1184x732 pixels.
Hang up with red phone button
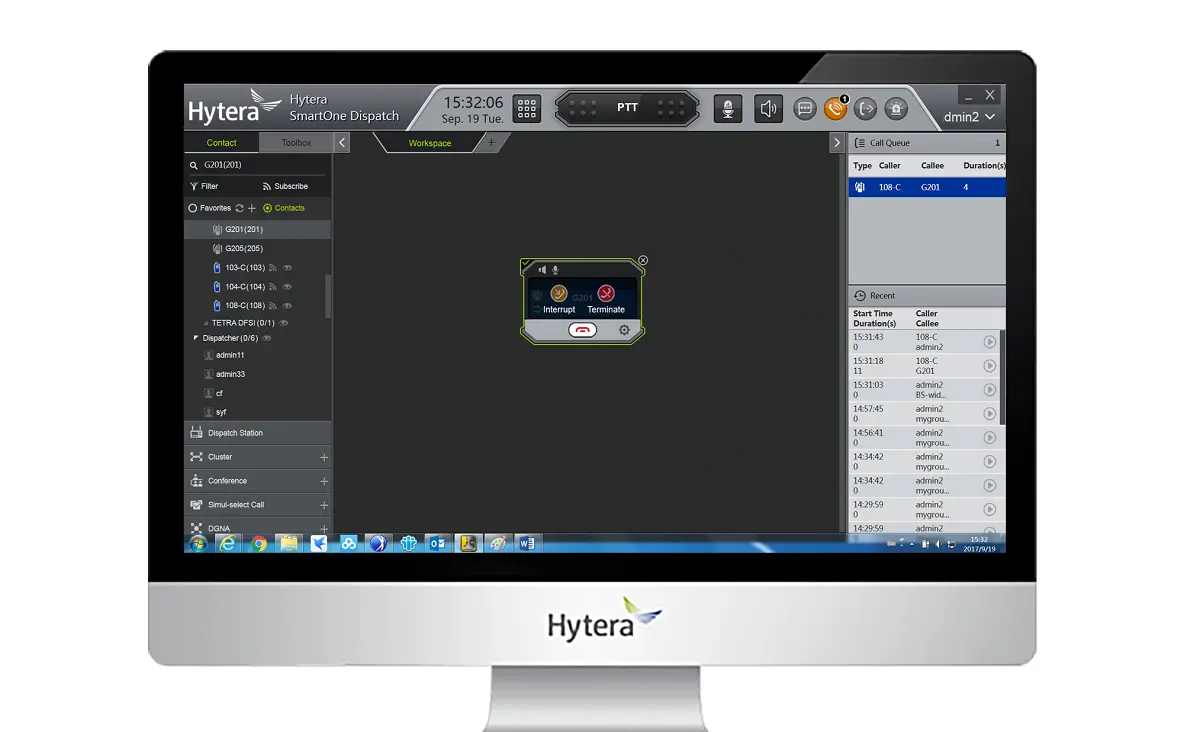tap(582, 330)
